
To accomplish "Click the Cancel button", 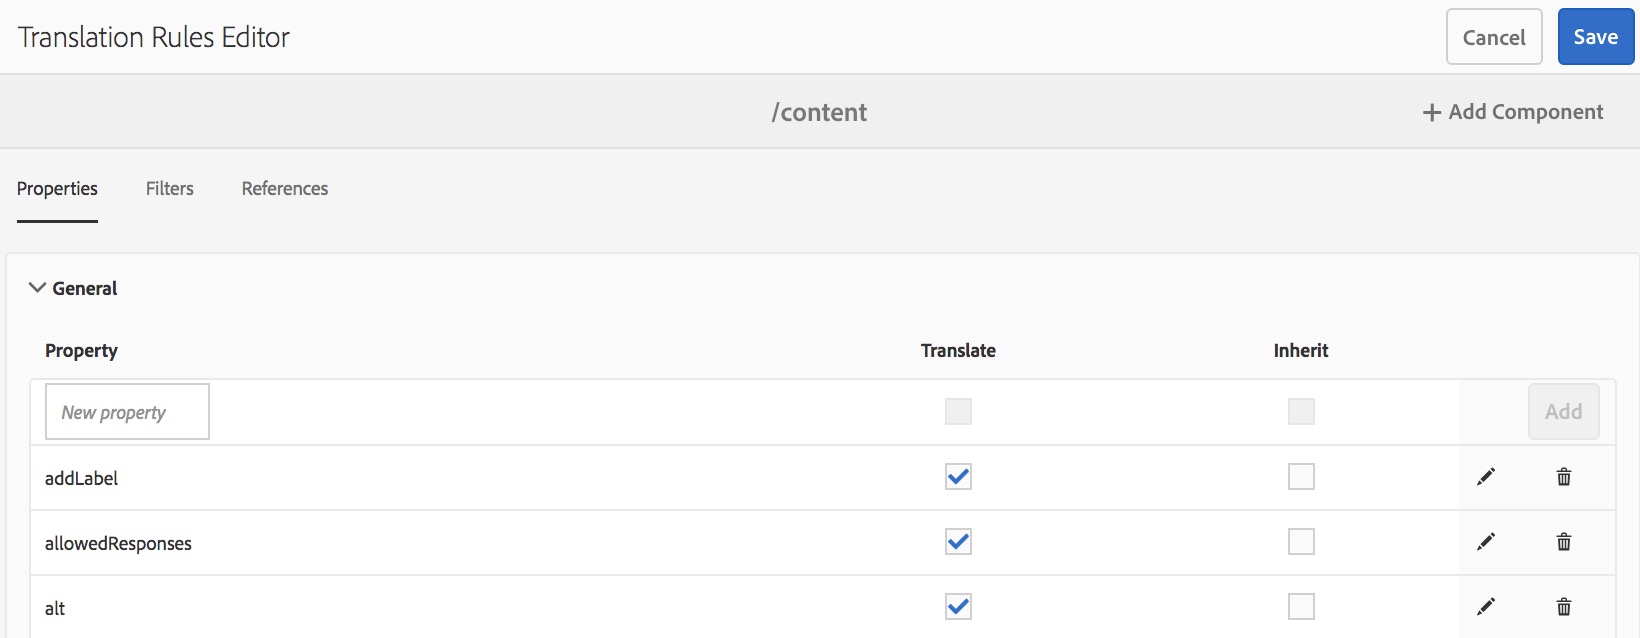I will click(1494, 38).
